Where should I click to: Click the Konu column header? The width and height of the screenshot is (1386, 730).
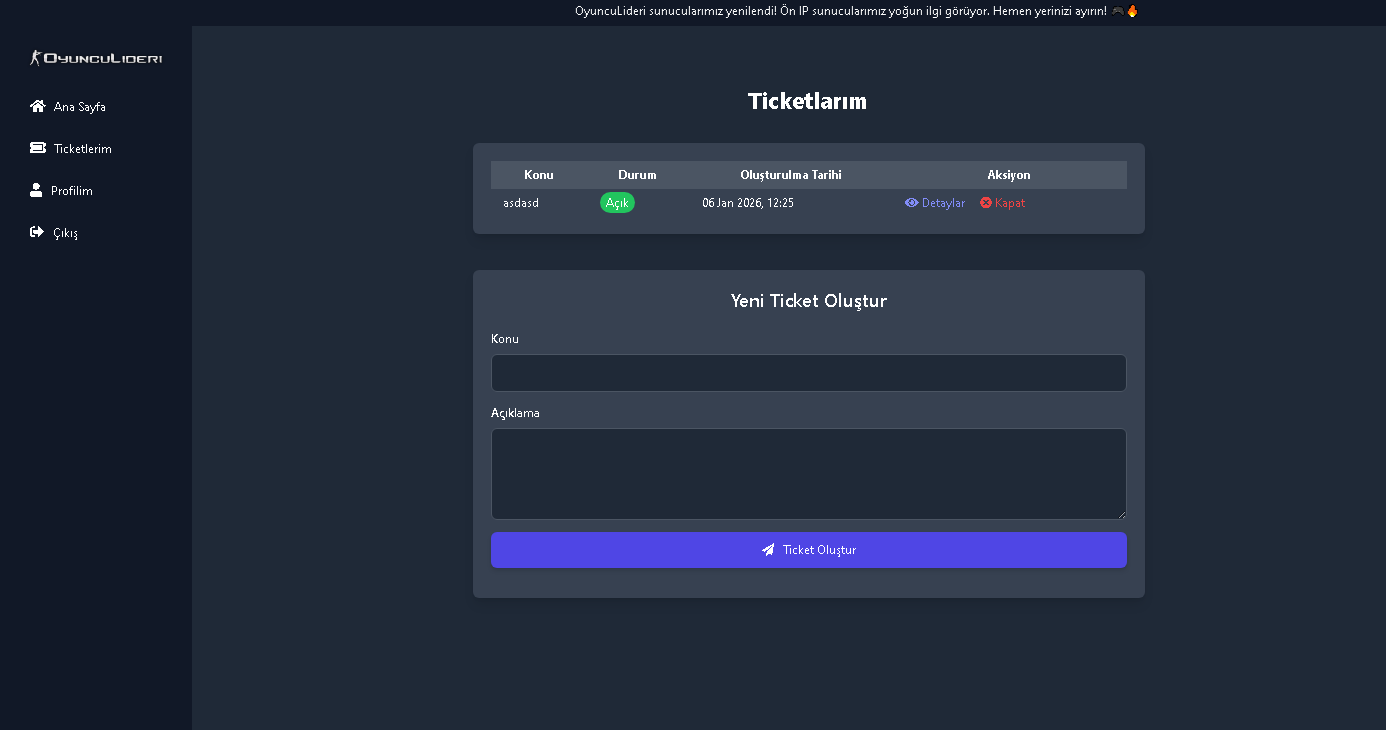[x=539, y=175]
